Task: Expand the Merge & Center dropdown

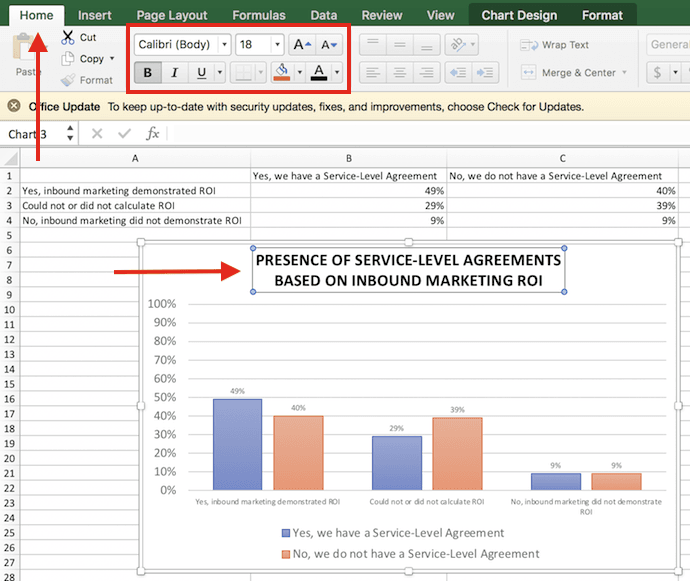Action: [x=625, y=72]
